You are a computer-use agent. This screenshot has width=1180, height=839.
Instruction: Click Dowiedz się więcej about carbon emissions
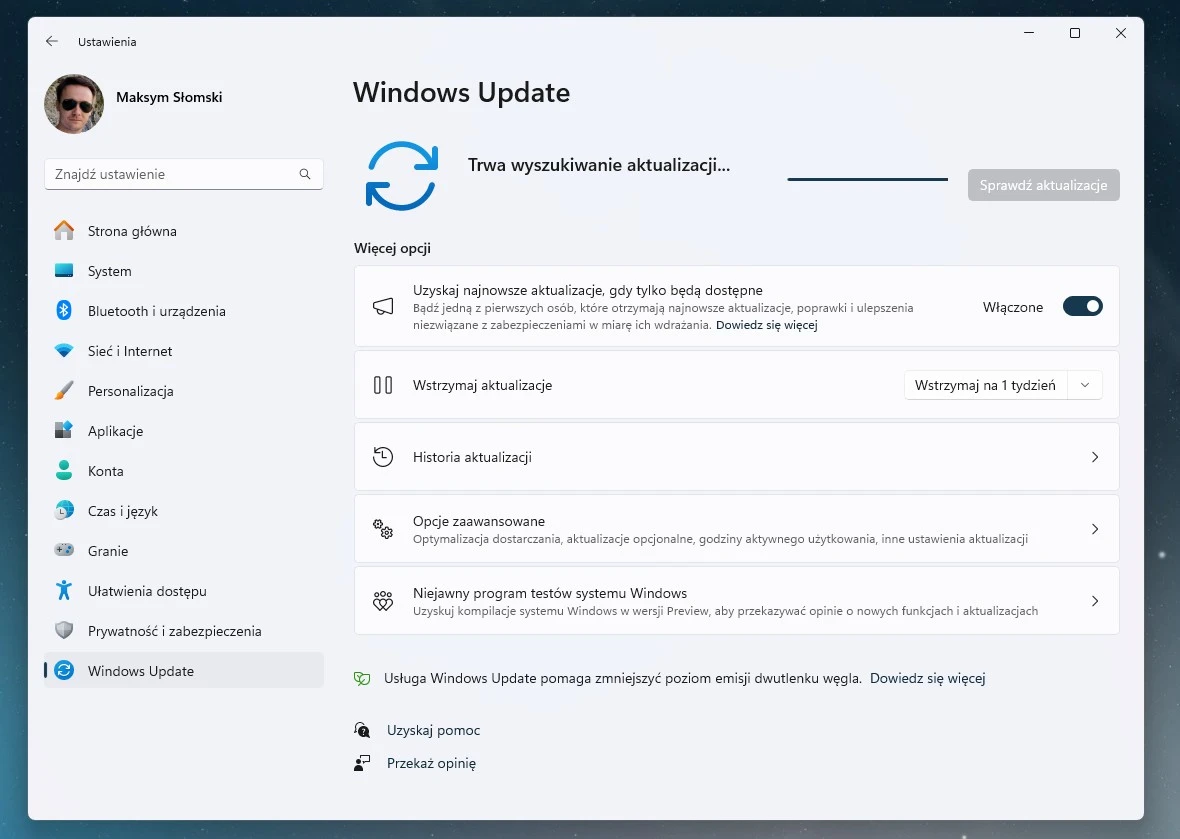click(x=927, y=678)
